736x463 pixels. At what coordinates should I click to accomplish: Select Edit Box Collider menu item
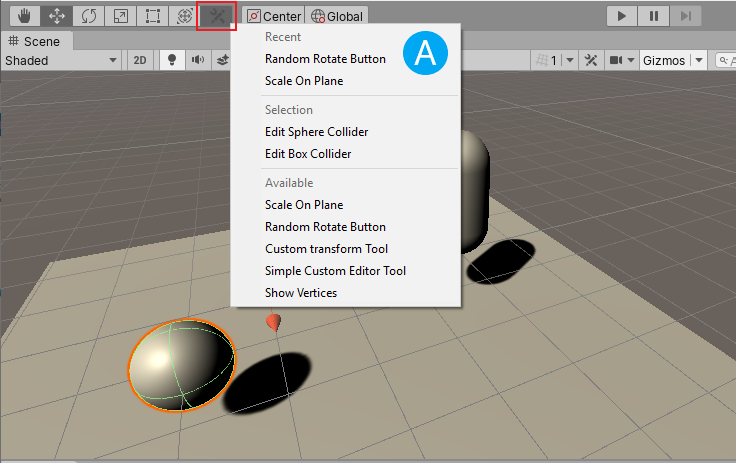(x=308, y=154)
